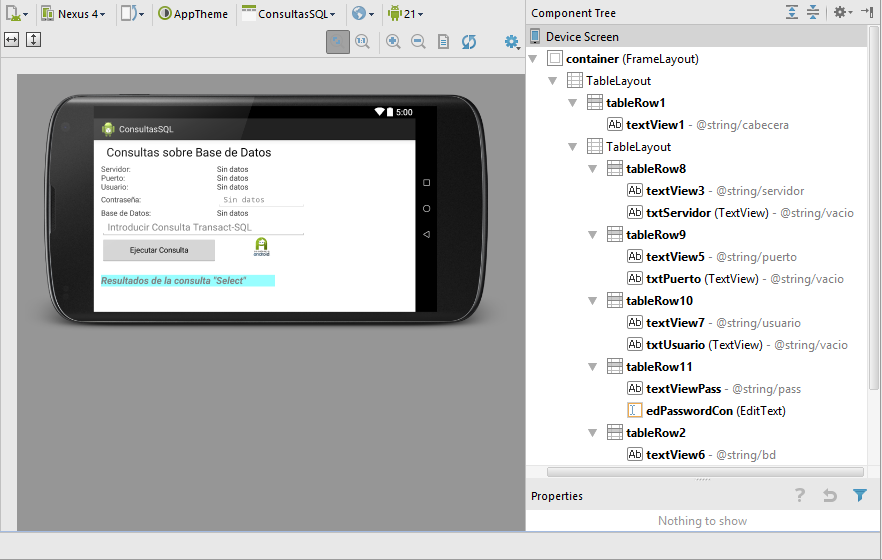The height and width of the screenshot is (560, 882).
Task: Collapse the first TableLayout node
Action: click(x=553, y=81)
